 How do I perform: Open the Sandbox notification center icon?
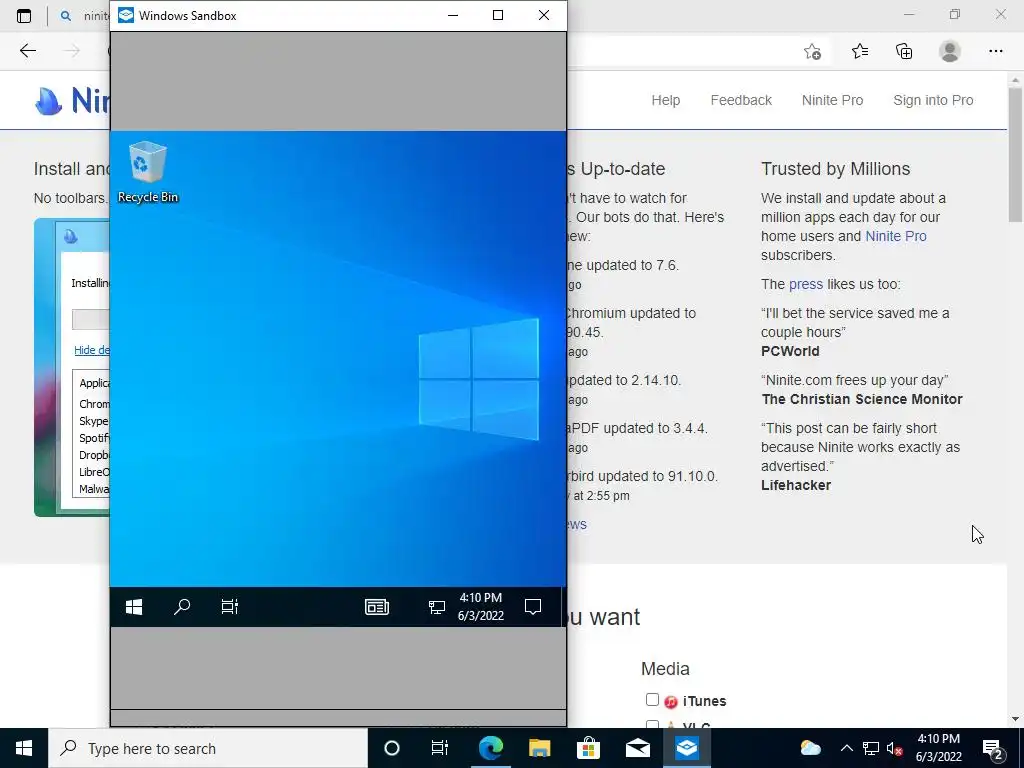point(533,607)
